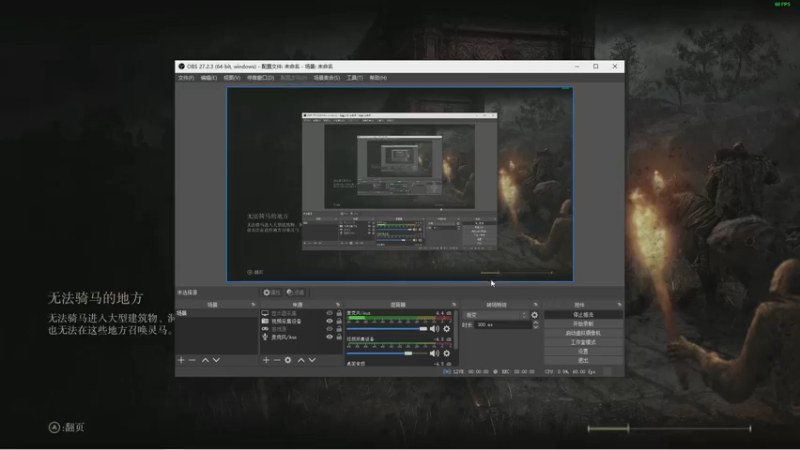Move selected scene down with arrow
This screenshot has width=800, height=450.
(x=217, y=360)
